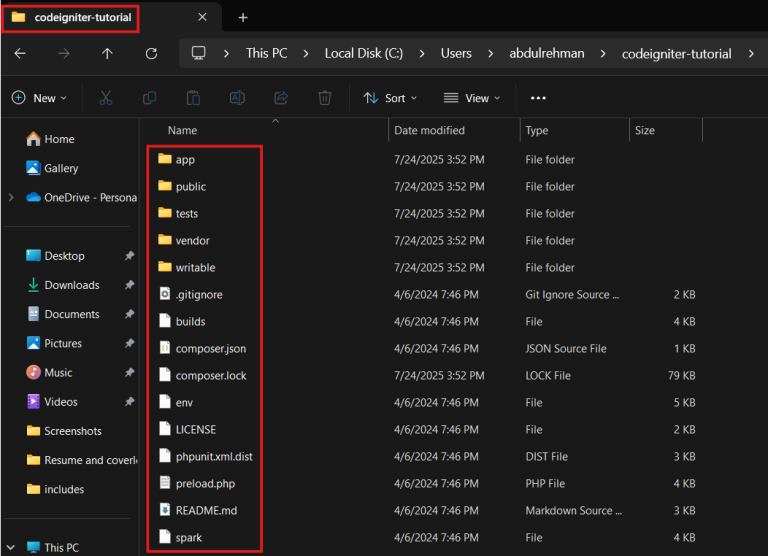Click the pin icon beside Documents

tap(129, 314)
